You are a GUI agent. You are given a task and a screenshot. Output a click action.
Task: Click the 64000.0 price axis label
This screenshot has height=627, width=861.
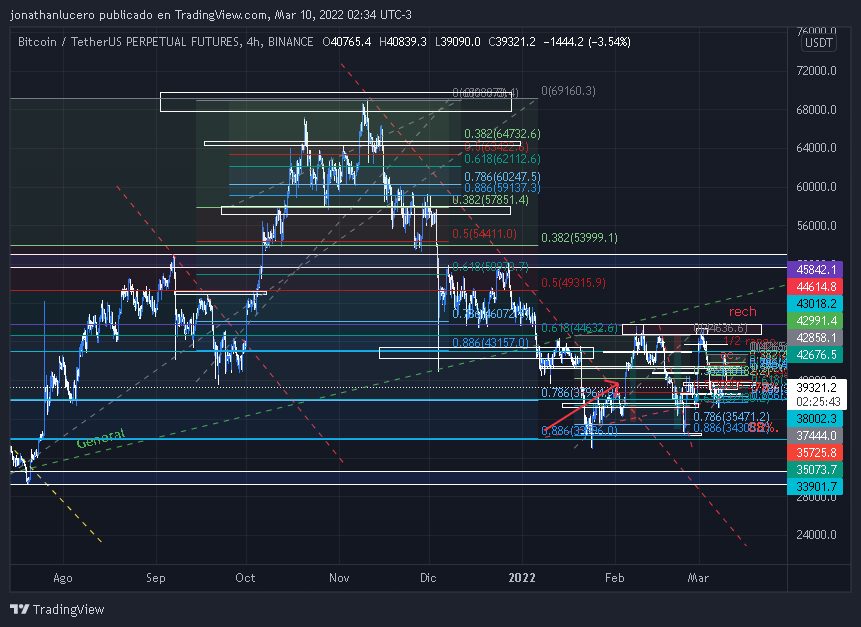[816, 148]
